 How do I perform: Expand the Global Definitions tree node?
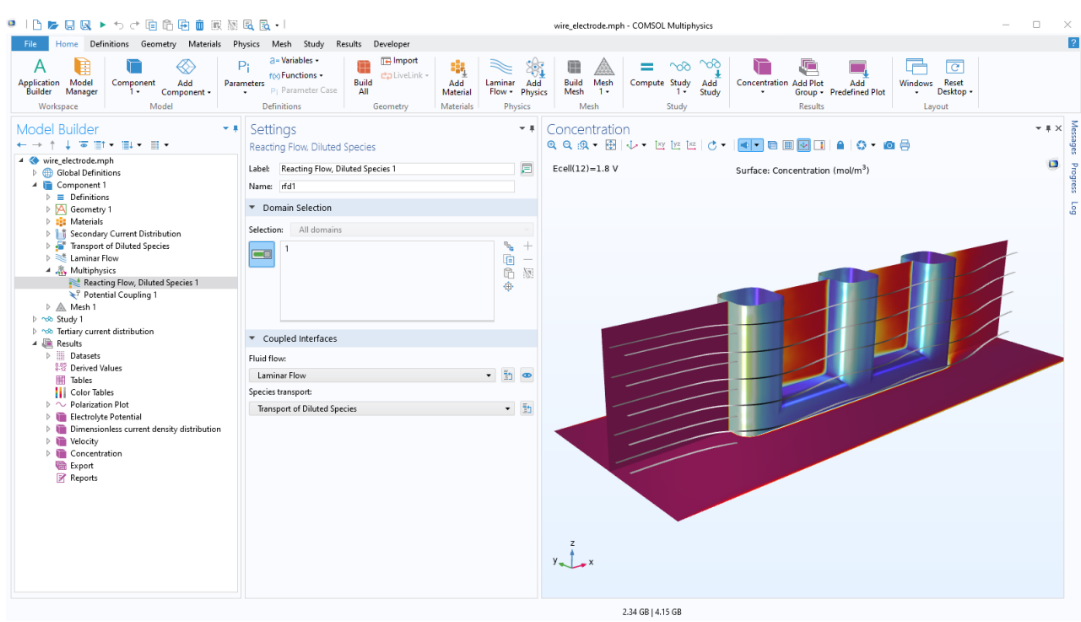pos(34,173)
